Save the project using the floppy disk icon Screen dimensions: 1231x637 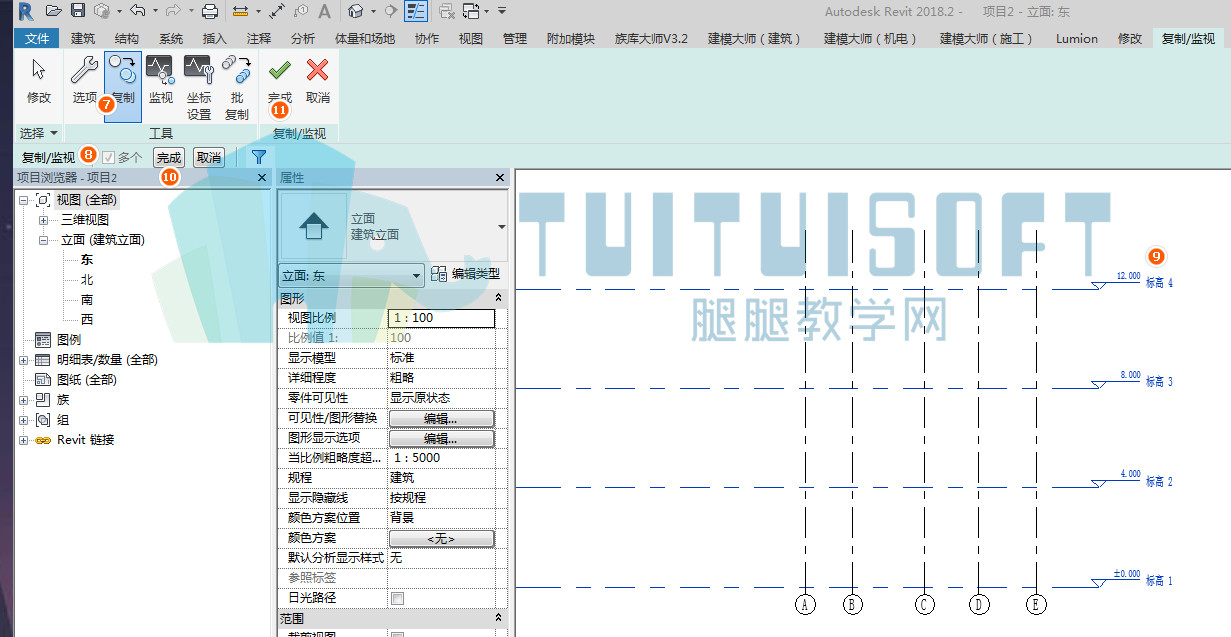pyautogui.click(x=78, y=11)
